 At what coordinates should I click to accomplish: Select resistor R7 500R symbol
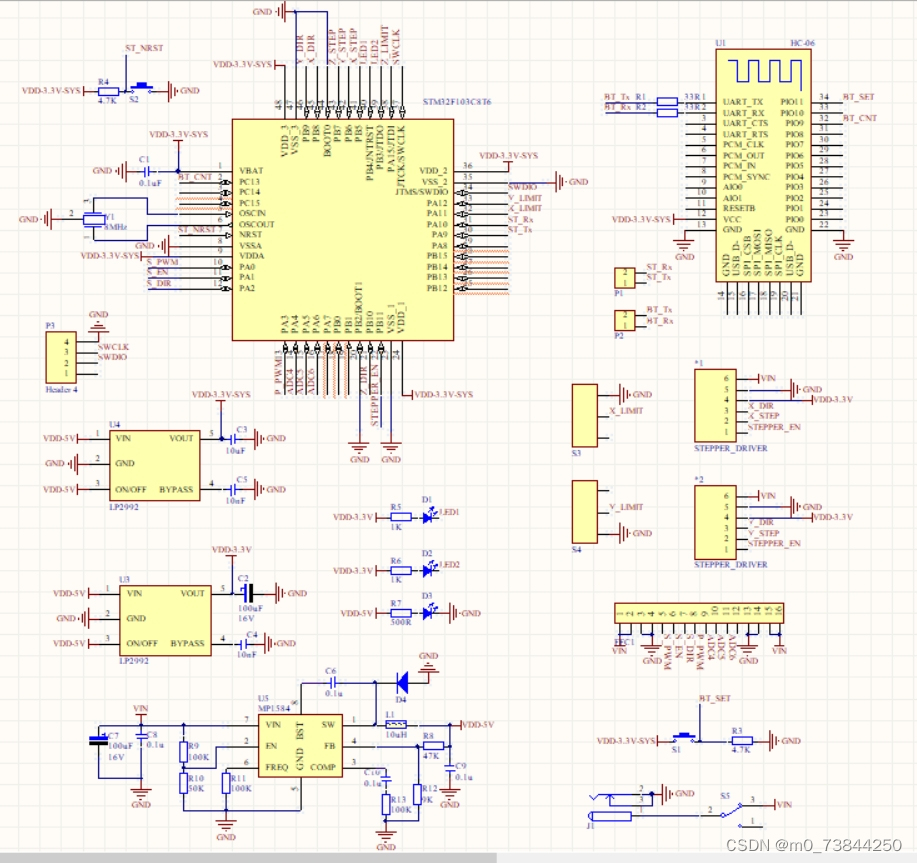(x=401, y=613)
